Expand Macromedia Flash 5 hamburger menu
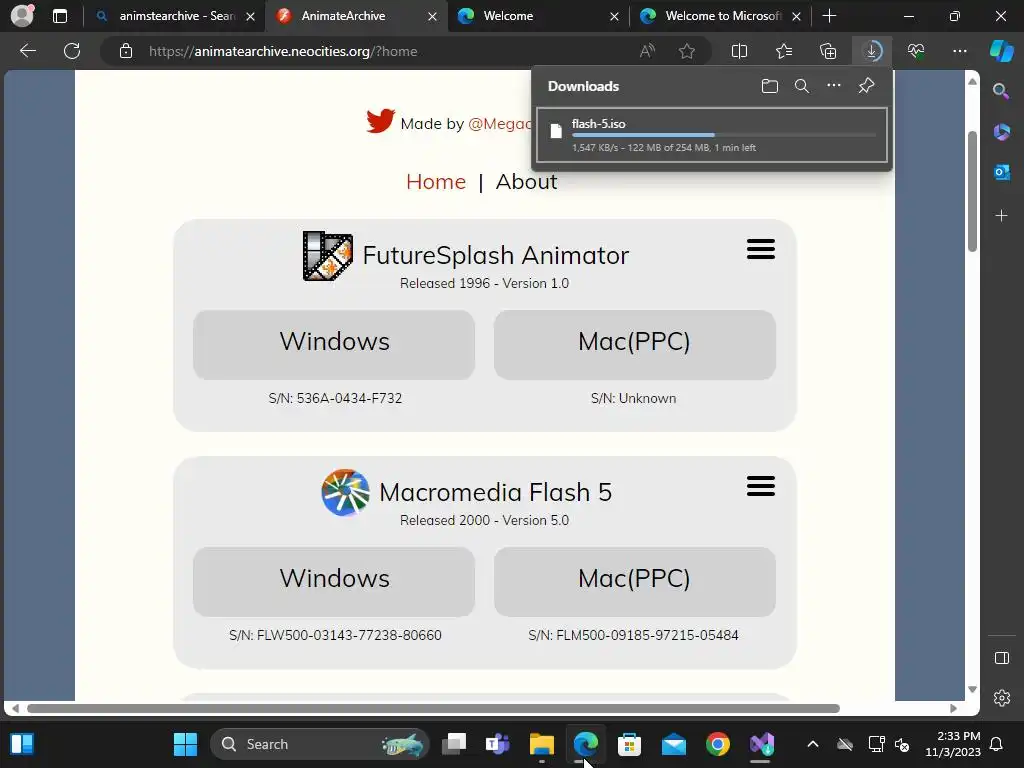This screenshot has height=768, width=1024. pyautogui.click(x=761, y=486)
